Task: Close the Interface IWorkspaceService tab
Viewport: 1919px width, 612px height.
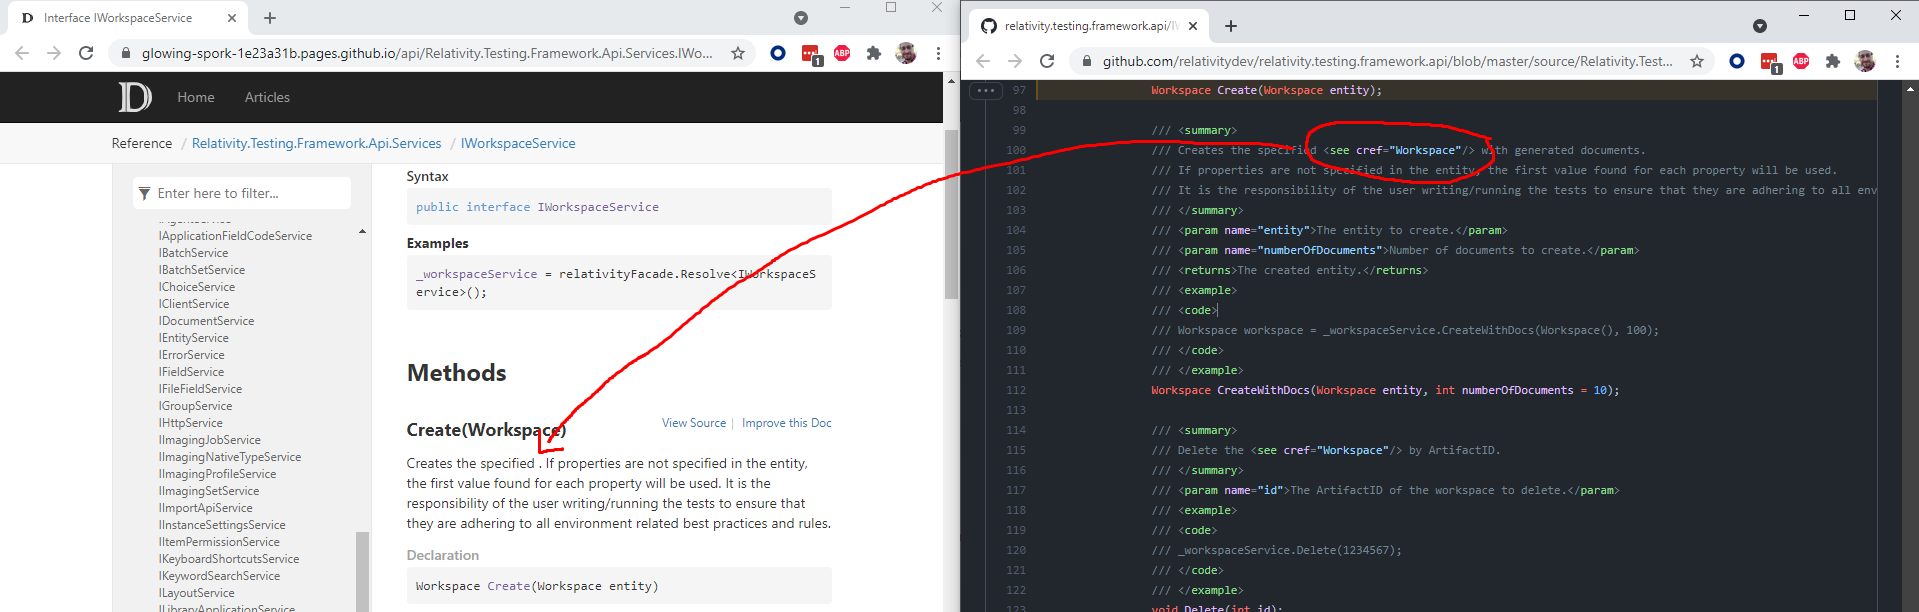Action: coord(232,18)
